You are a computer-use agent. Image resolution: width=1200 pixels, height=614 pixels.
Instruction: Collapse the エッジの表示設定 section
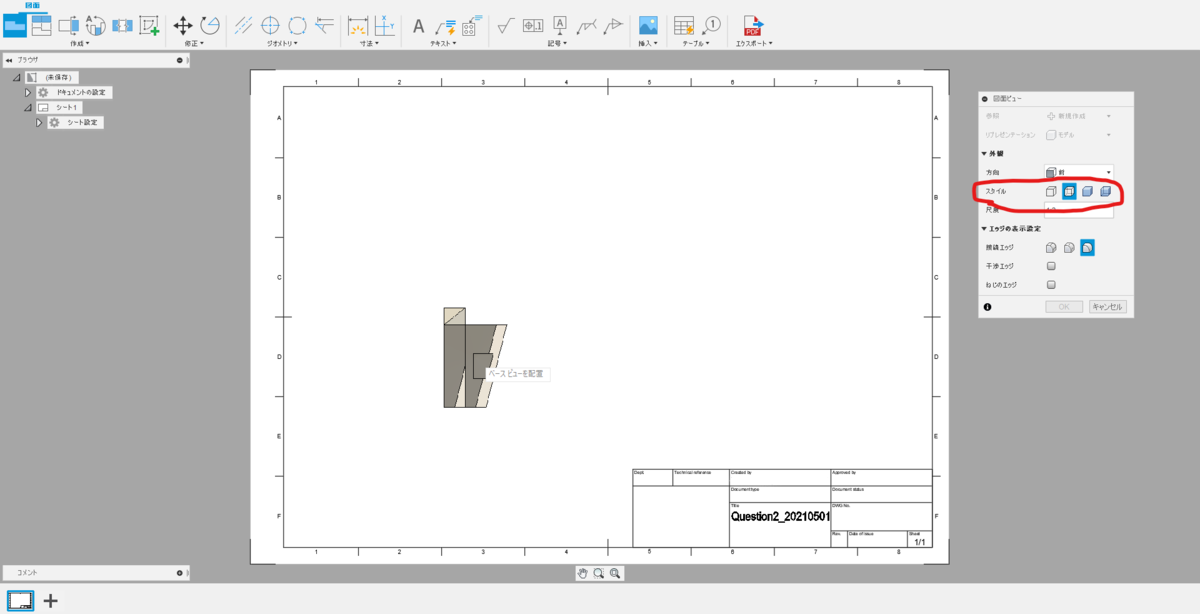[x=984, y=228]
